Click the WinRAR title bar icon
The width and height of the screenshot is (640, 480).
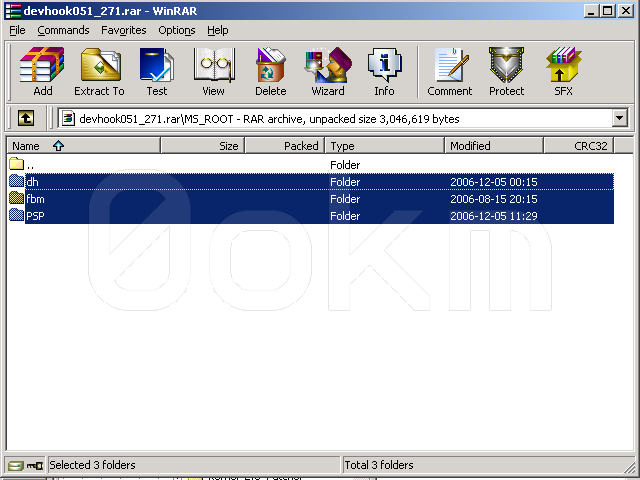tap(13, 10)
